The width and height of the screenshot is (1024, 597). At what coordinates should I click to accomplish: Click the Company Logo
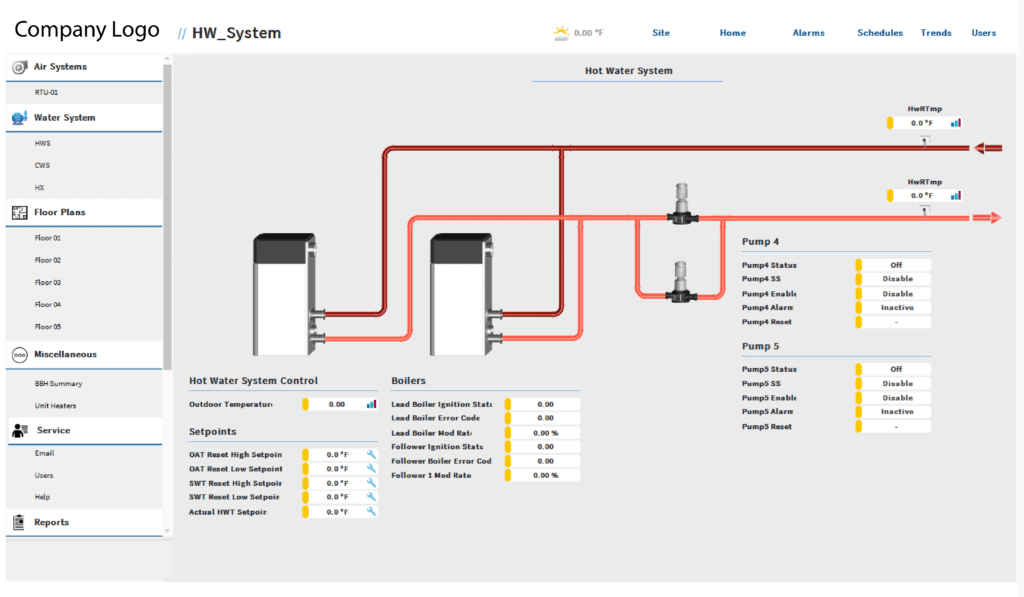pos(87,29)
